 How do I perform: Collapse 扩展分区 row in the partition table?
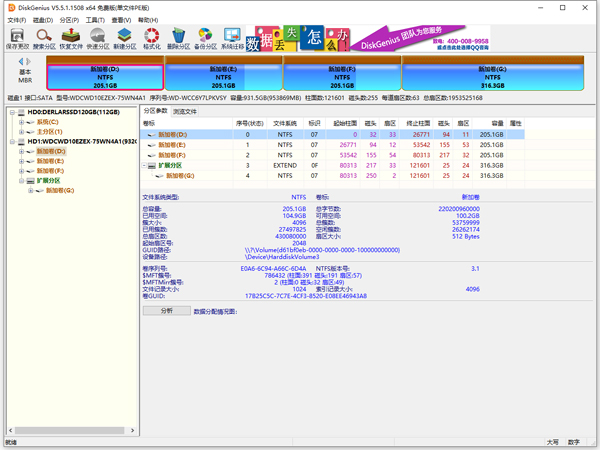tap(146, 166)
